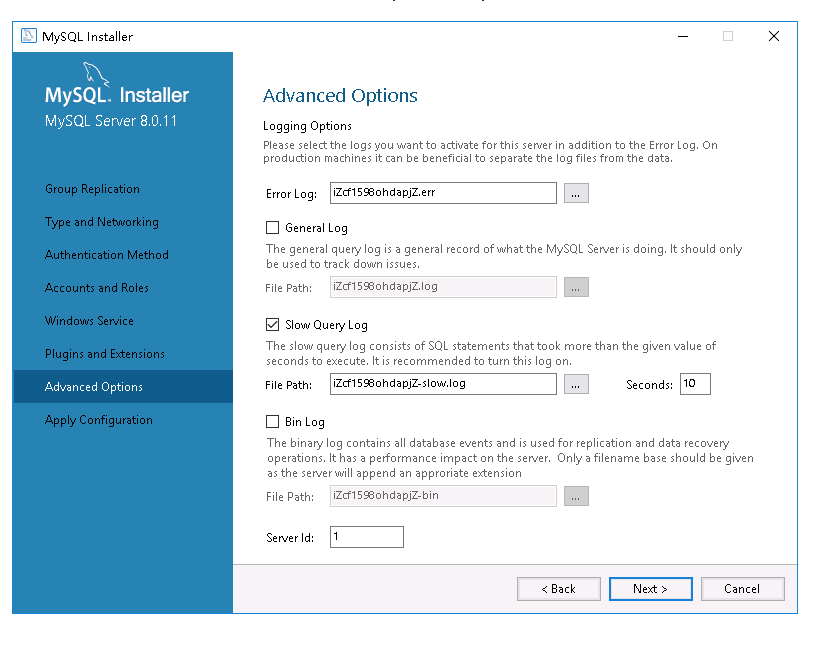
Task: Click the Slow Query Log File Path field
Action: pyautogui.click(x=443, y=384)
